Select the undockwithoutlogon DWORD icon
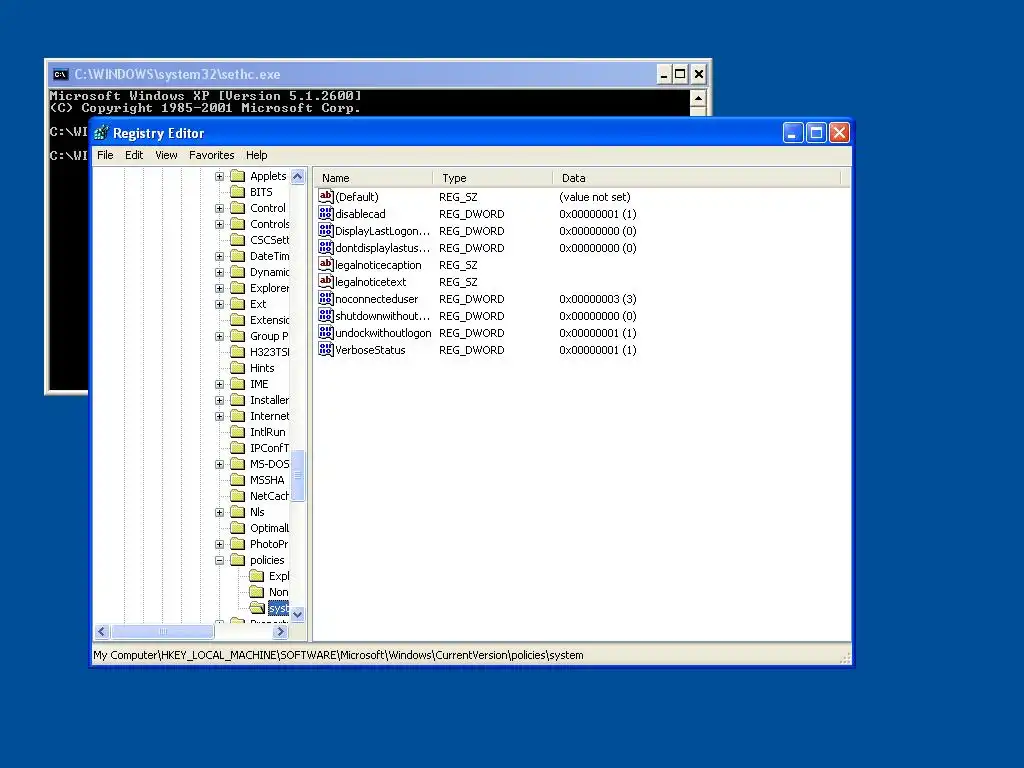 coord(326,332)
